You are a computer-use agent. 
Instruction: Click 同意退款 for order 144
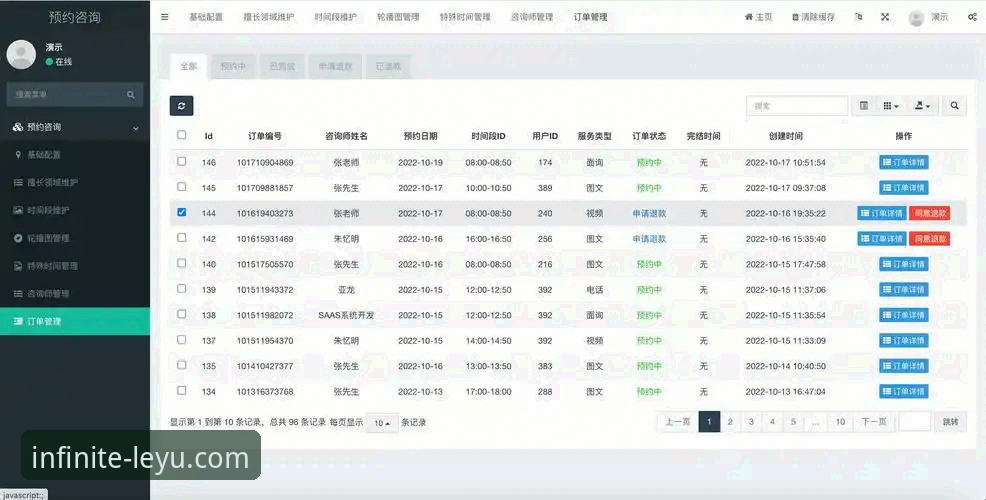(930, 213)
